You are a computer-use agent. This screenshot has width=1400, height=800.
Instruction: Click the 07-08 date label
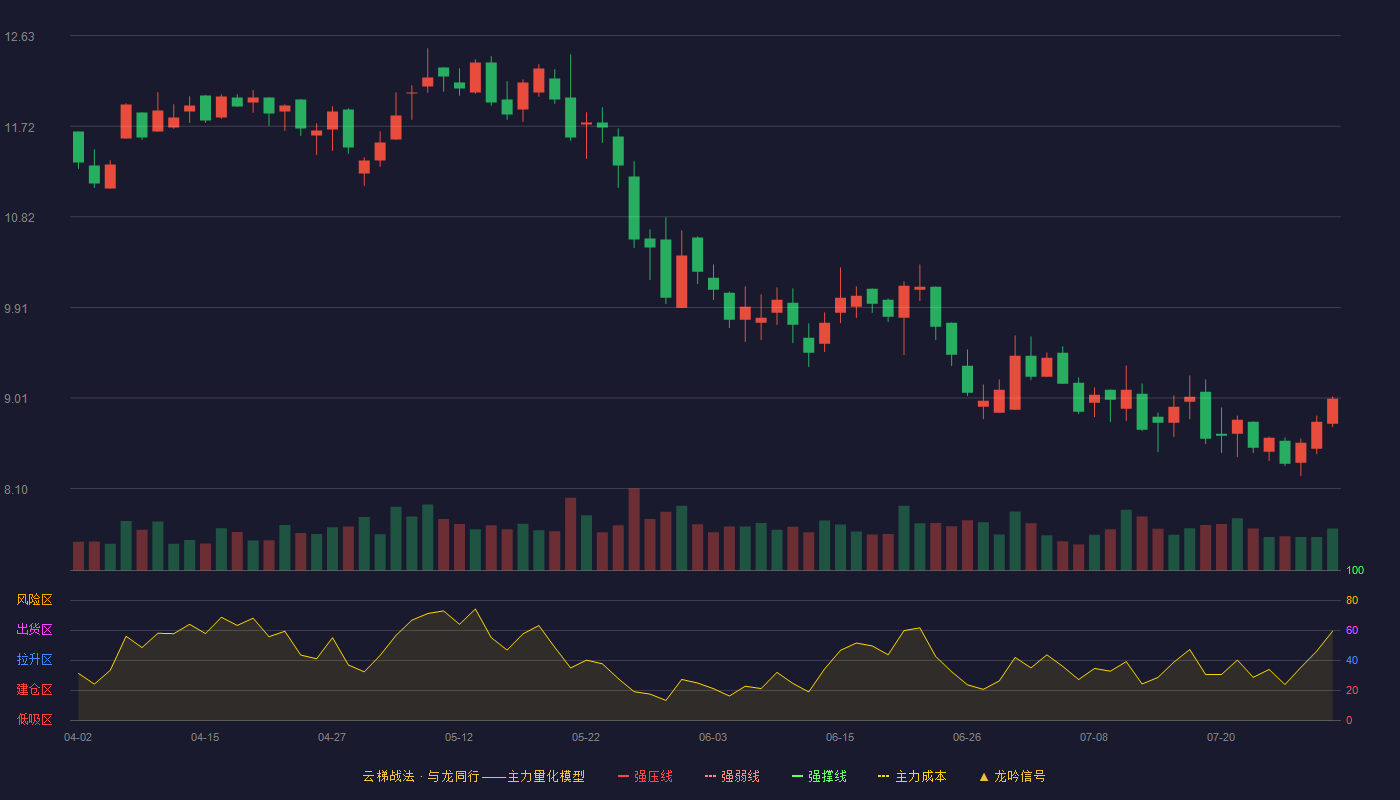1094,737
